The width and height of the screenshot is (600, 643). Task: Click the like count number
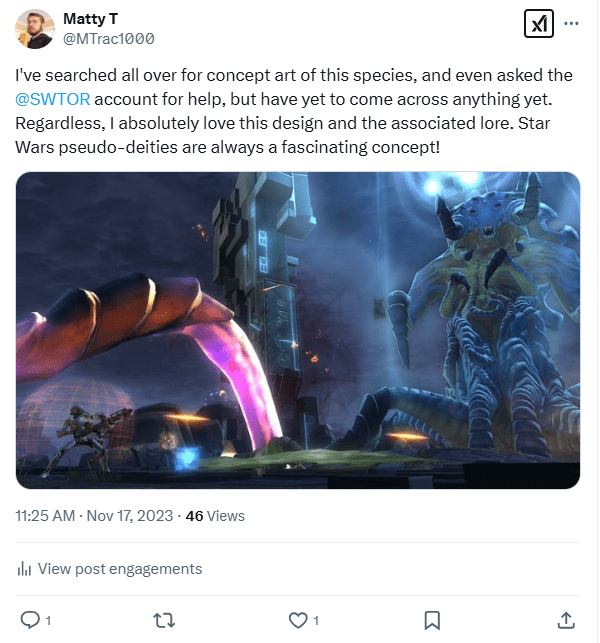pos(316,620)
